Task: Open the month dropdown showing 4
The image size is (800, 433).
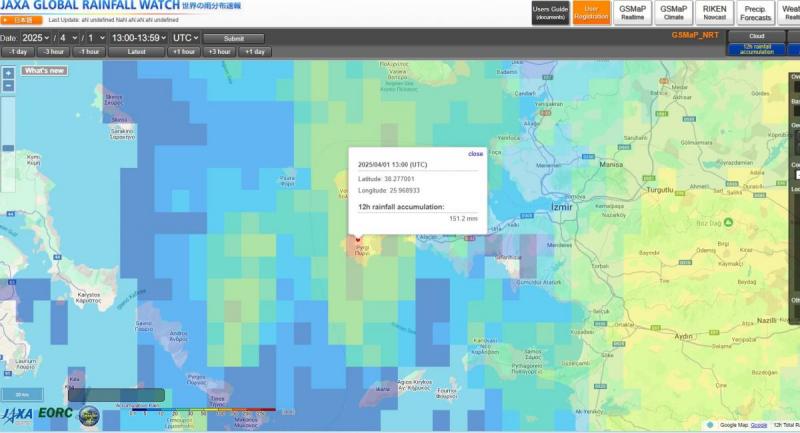Action: point(68,38)
